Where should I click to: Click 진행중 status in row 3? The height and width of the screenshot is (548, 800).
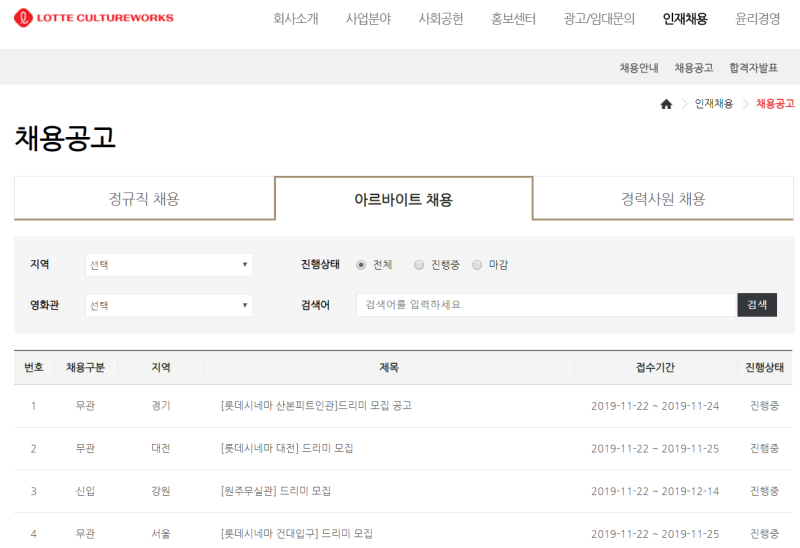coord(764,491)
